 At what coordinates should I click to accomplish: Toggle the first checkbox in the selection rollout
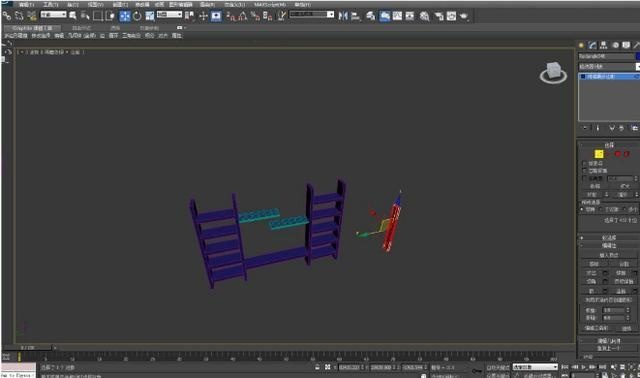coord(584,163)
